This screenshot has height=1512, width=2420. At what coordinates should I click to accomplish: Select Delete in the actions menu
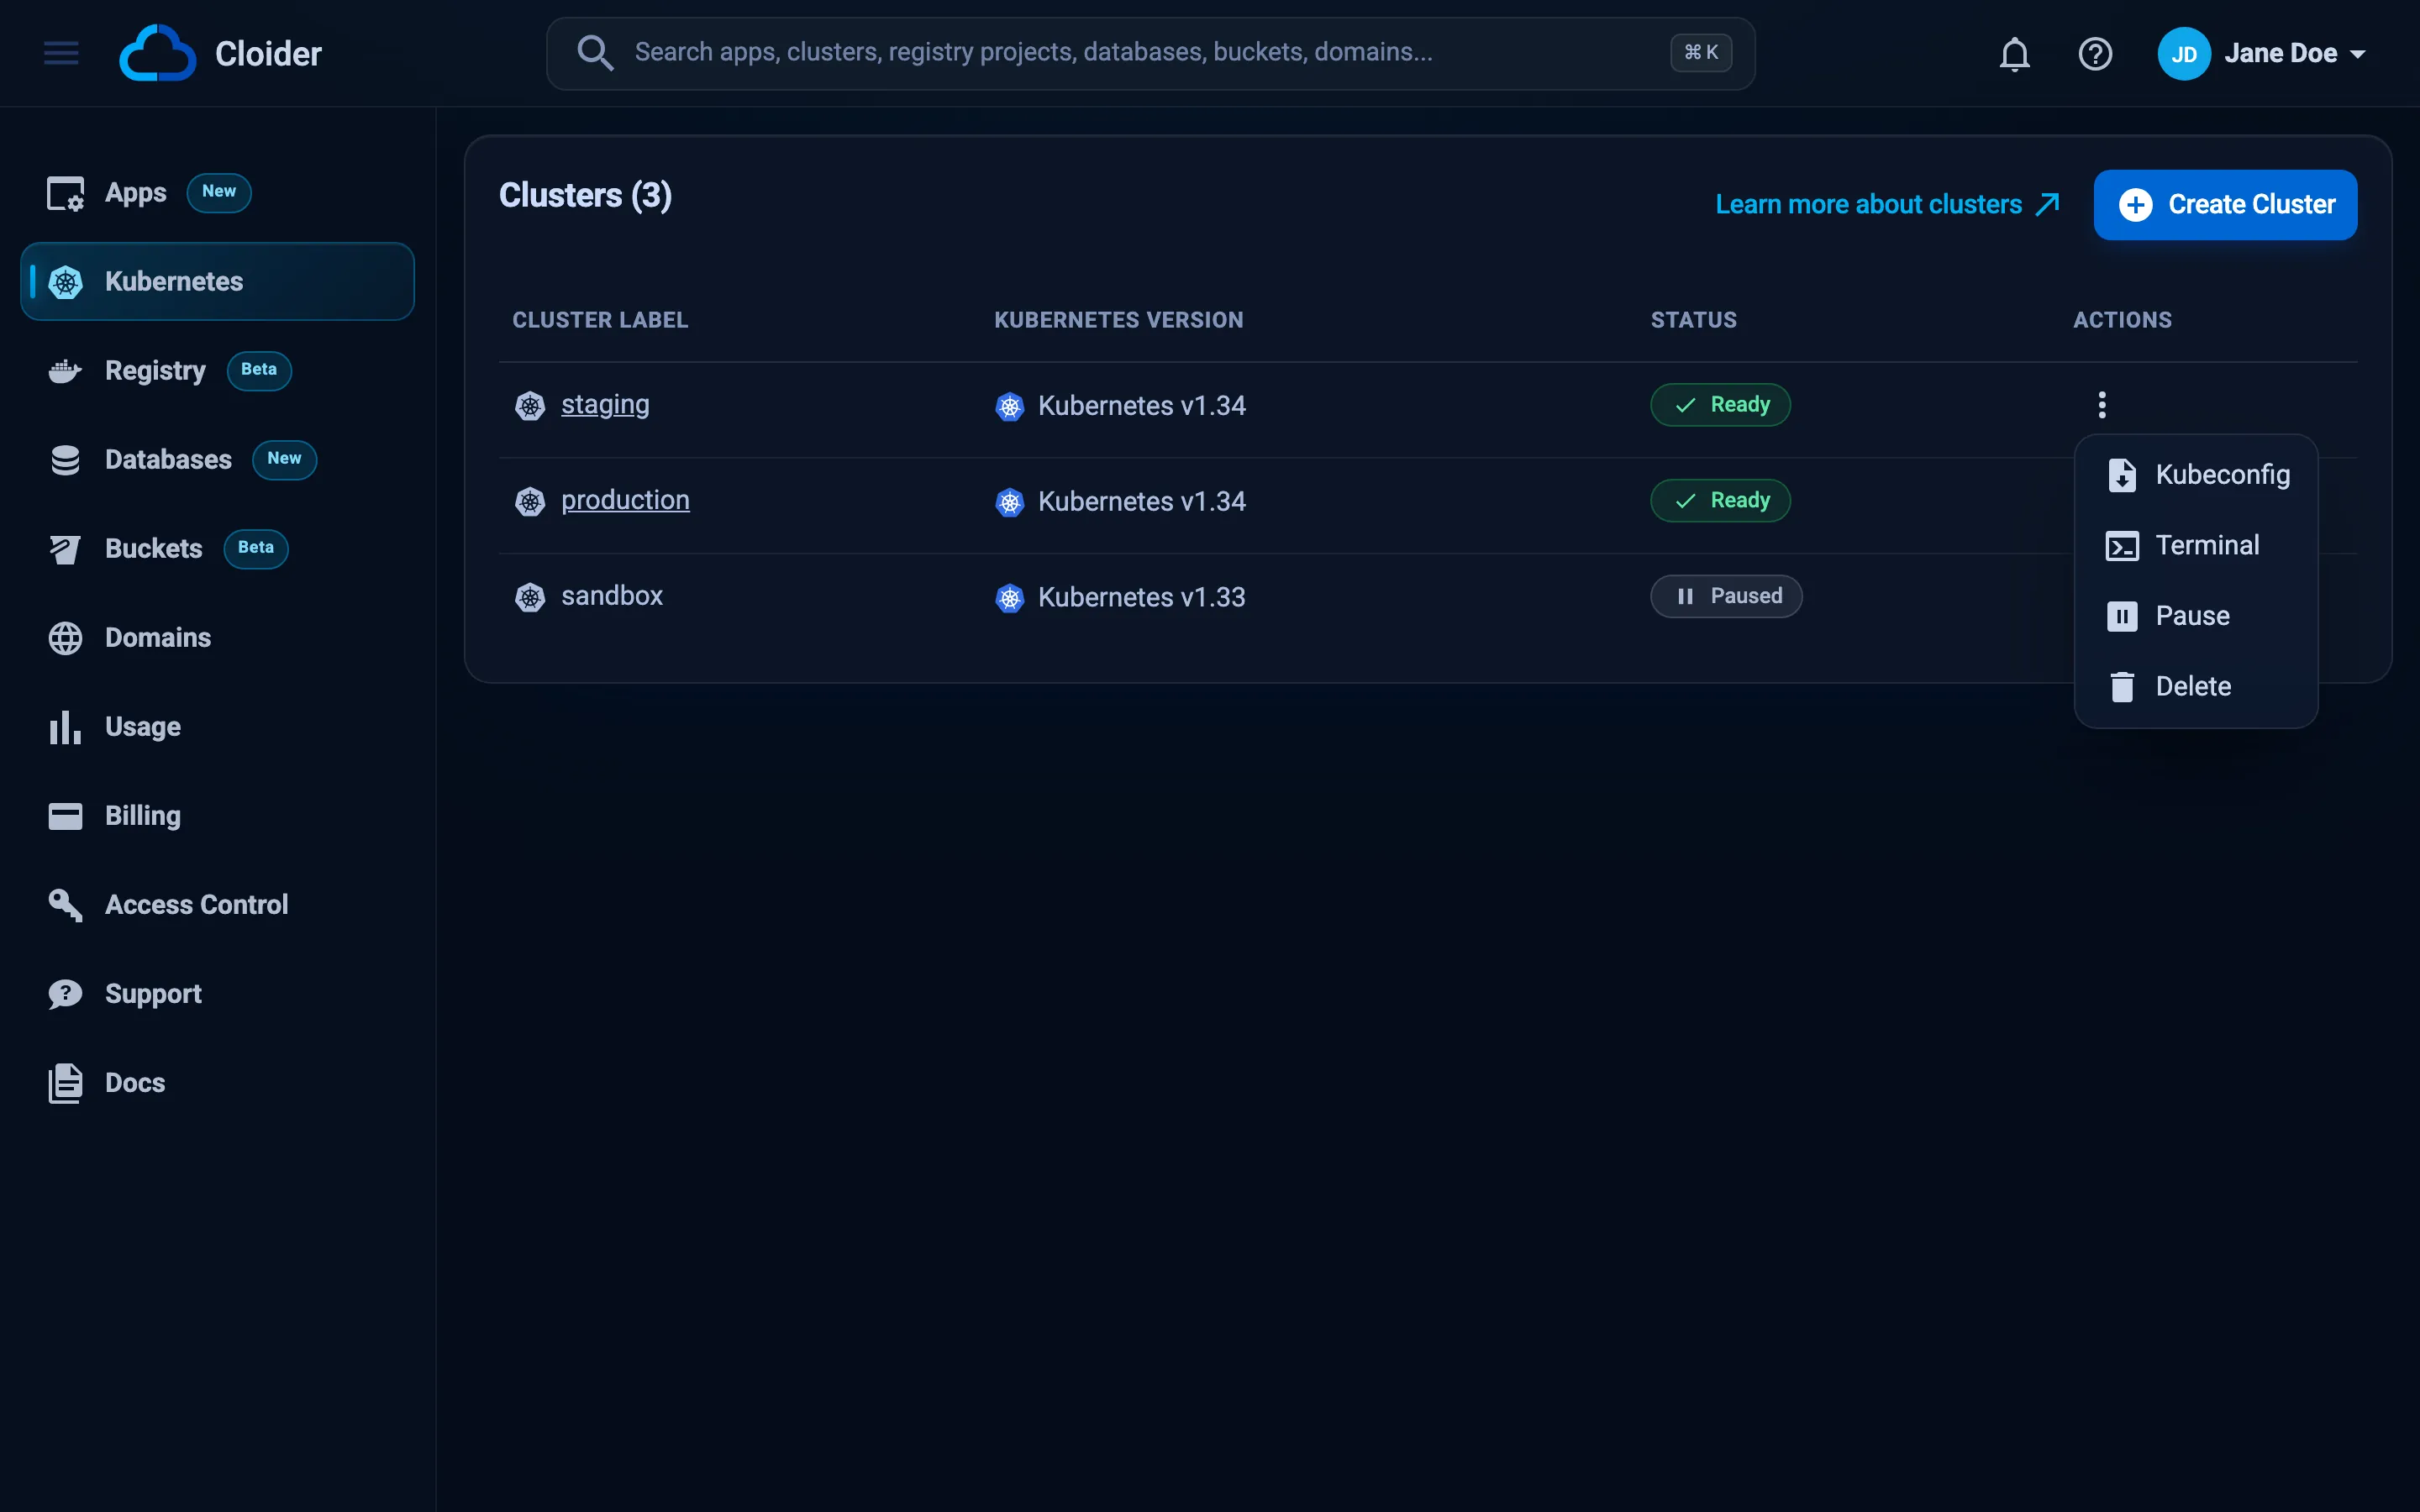2196,686
